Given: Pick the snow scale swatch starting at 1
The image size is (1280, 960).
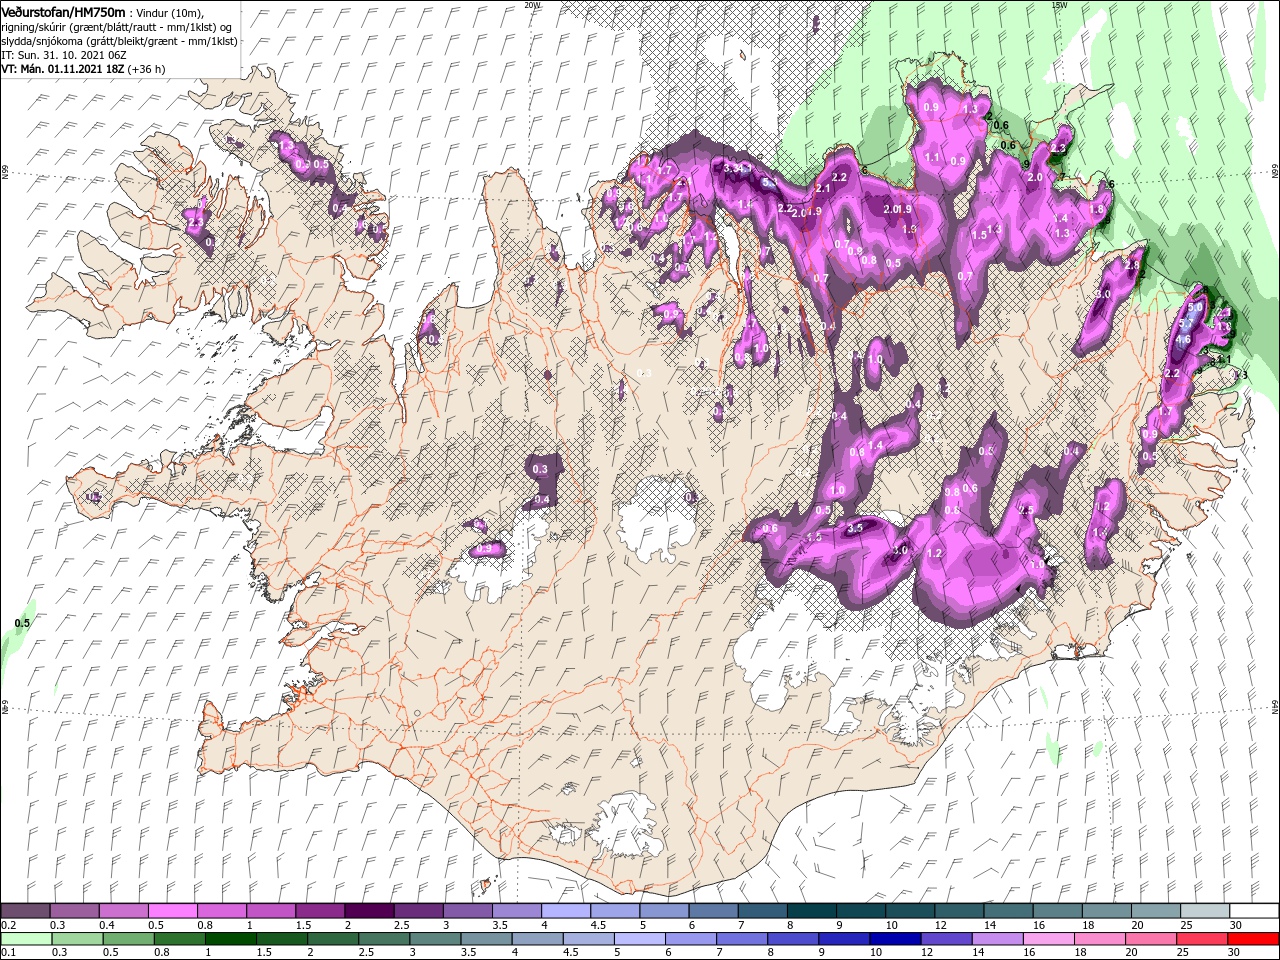Looking at the screenshot, I should (x=272, y=910).
